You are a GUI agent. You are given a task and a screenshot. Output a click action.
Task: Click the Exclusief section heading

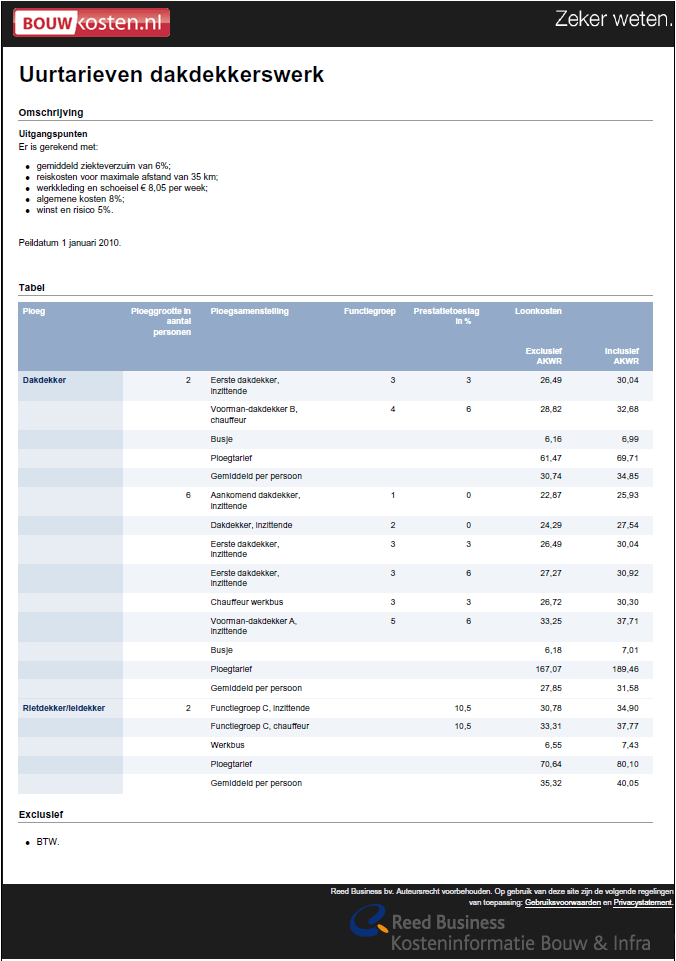[40, 815]
